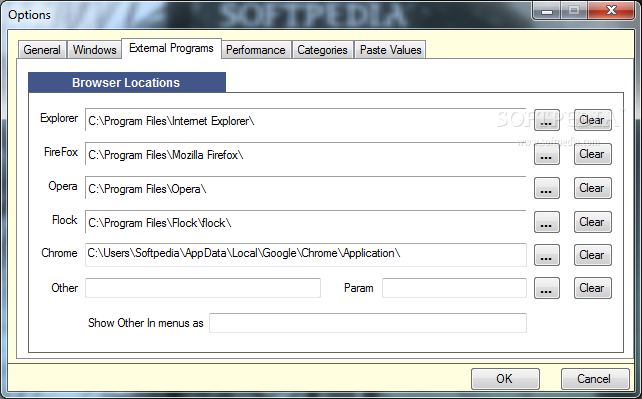Clear the Explorer path

point(592,120)
